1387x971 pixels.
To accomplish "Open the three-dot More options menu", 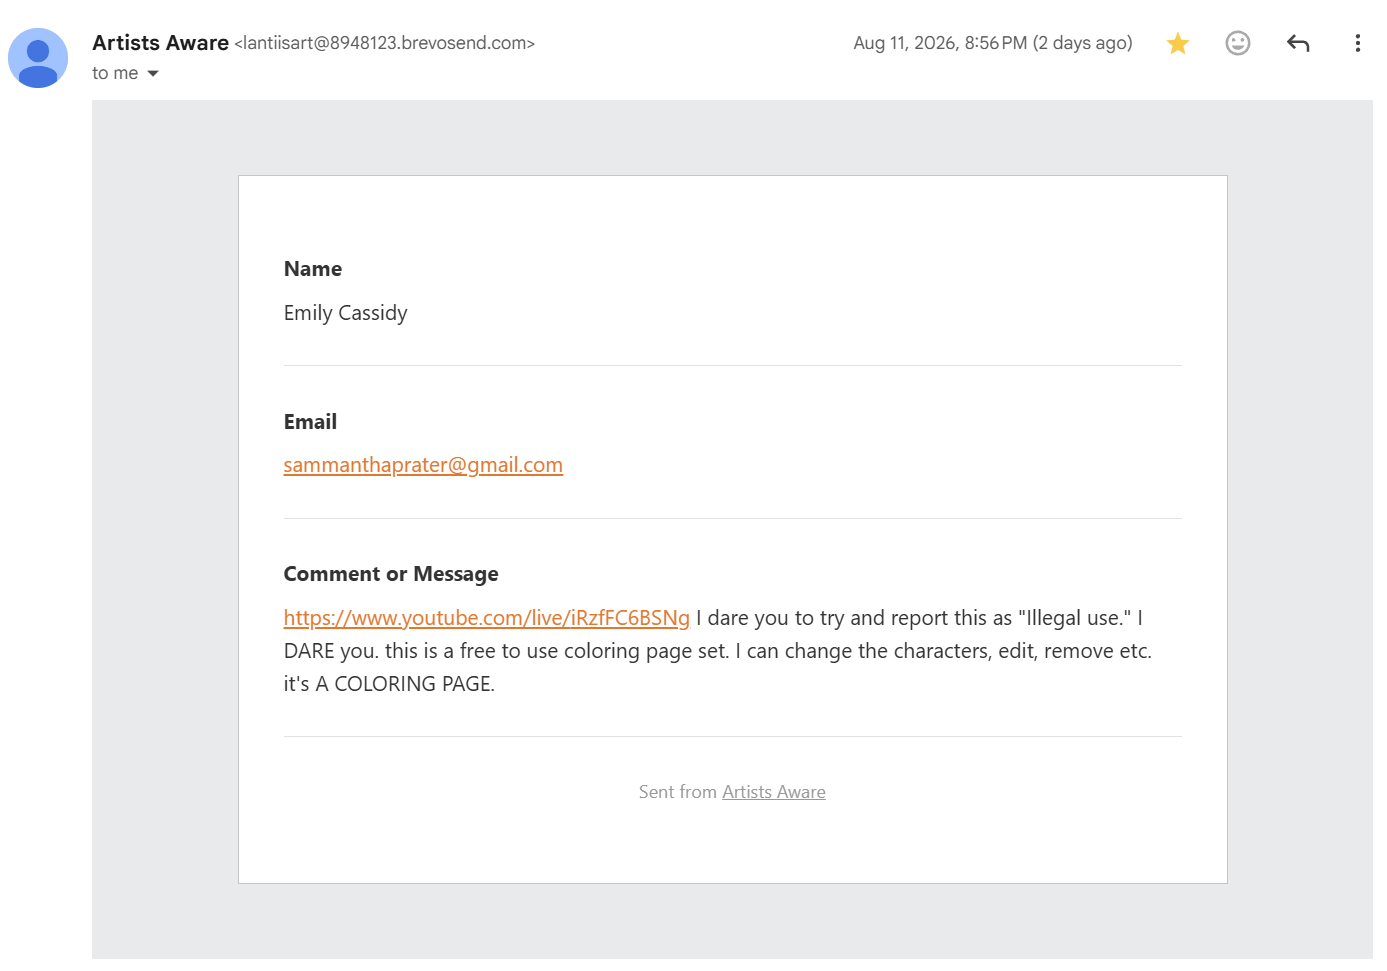I will click(x=1357, y=43).
